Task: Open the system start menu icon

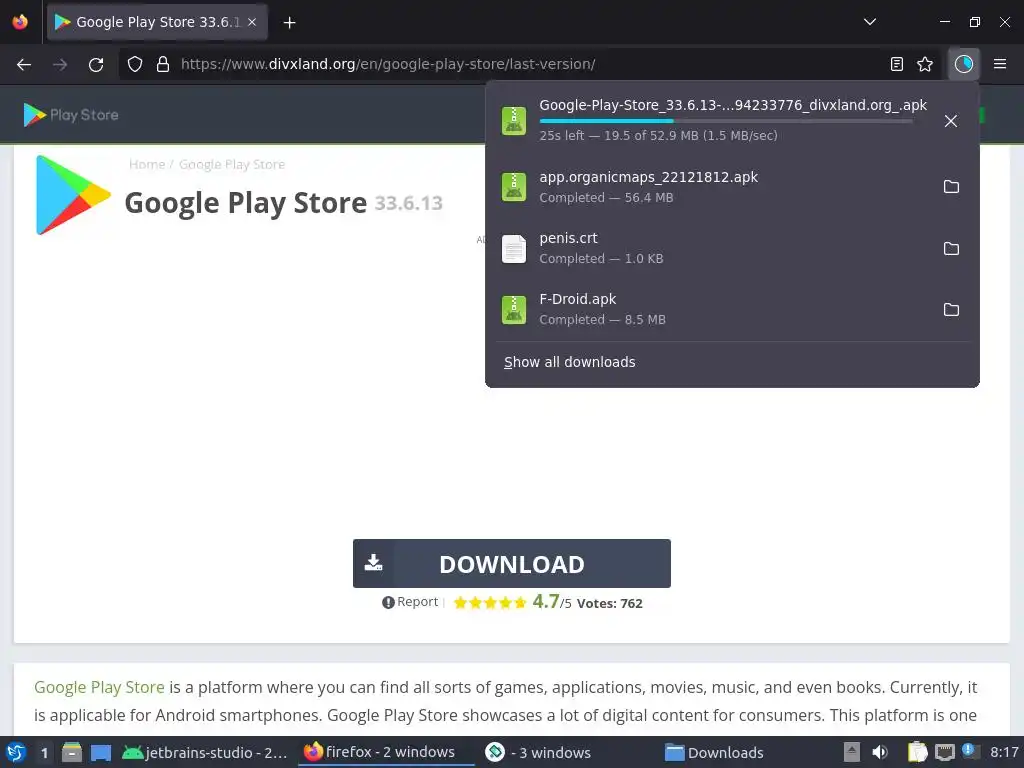Action: tap(16, 752)
